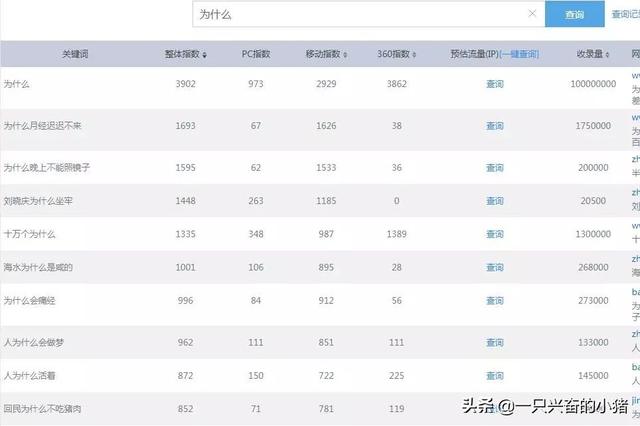Click the mobile index value 722
640x426 pixels.
pyautogui.click(x=326, y=375)
